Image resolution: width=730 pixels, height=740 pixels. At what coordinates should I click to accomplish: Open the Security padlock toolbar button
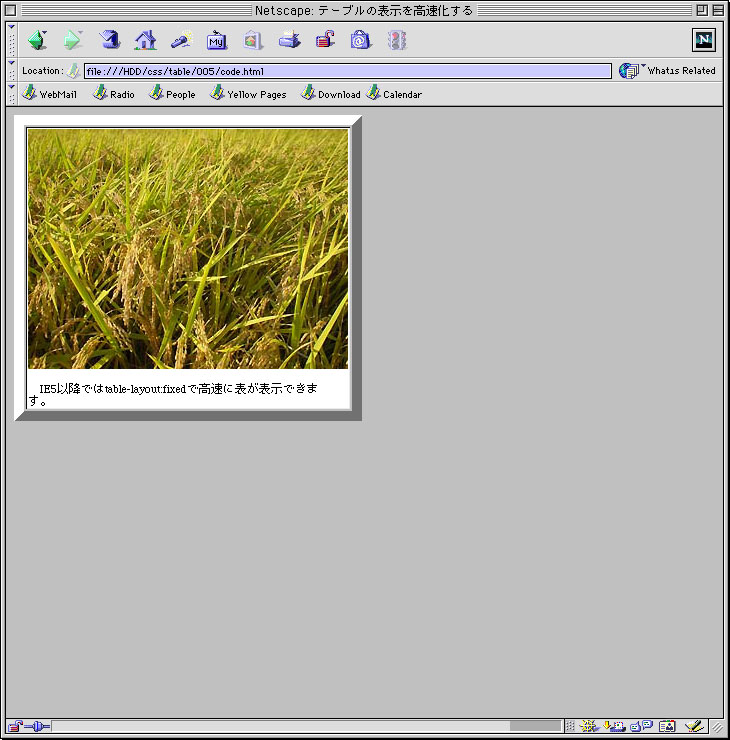point(325,40)
